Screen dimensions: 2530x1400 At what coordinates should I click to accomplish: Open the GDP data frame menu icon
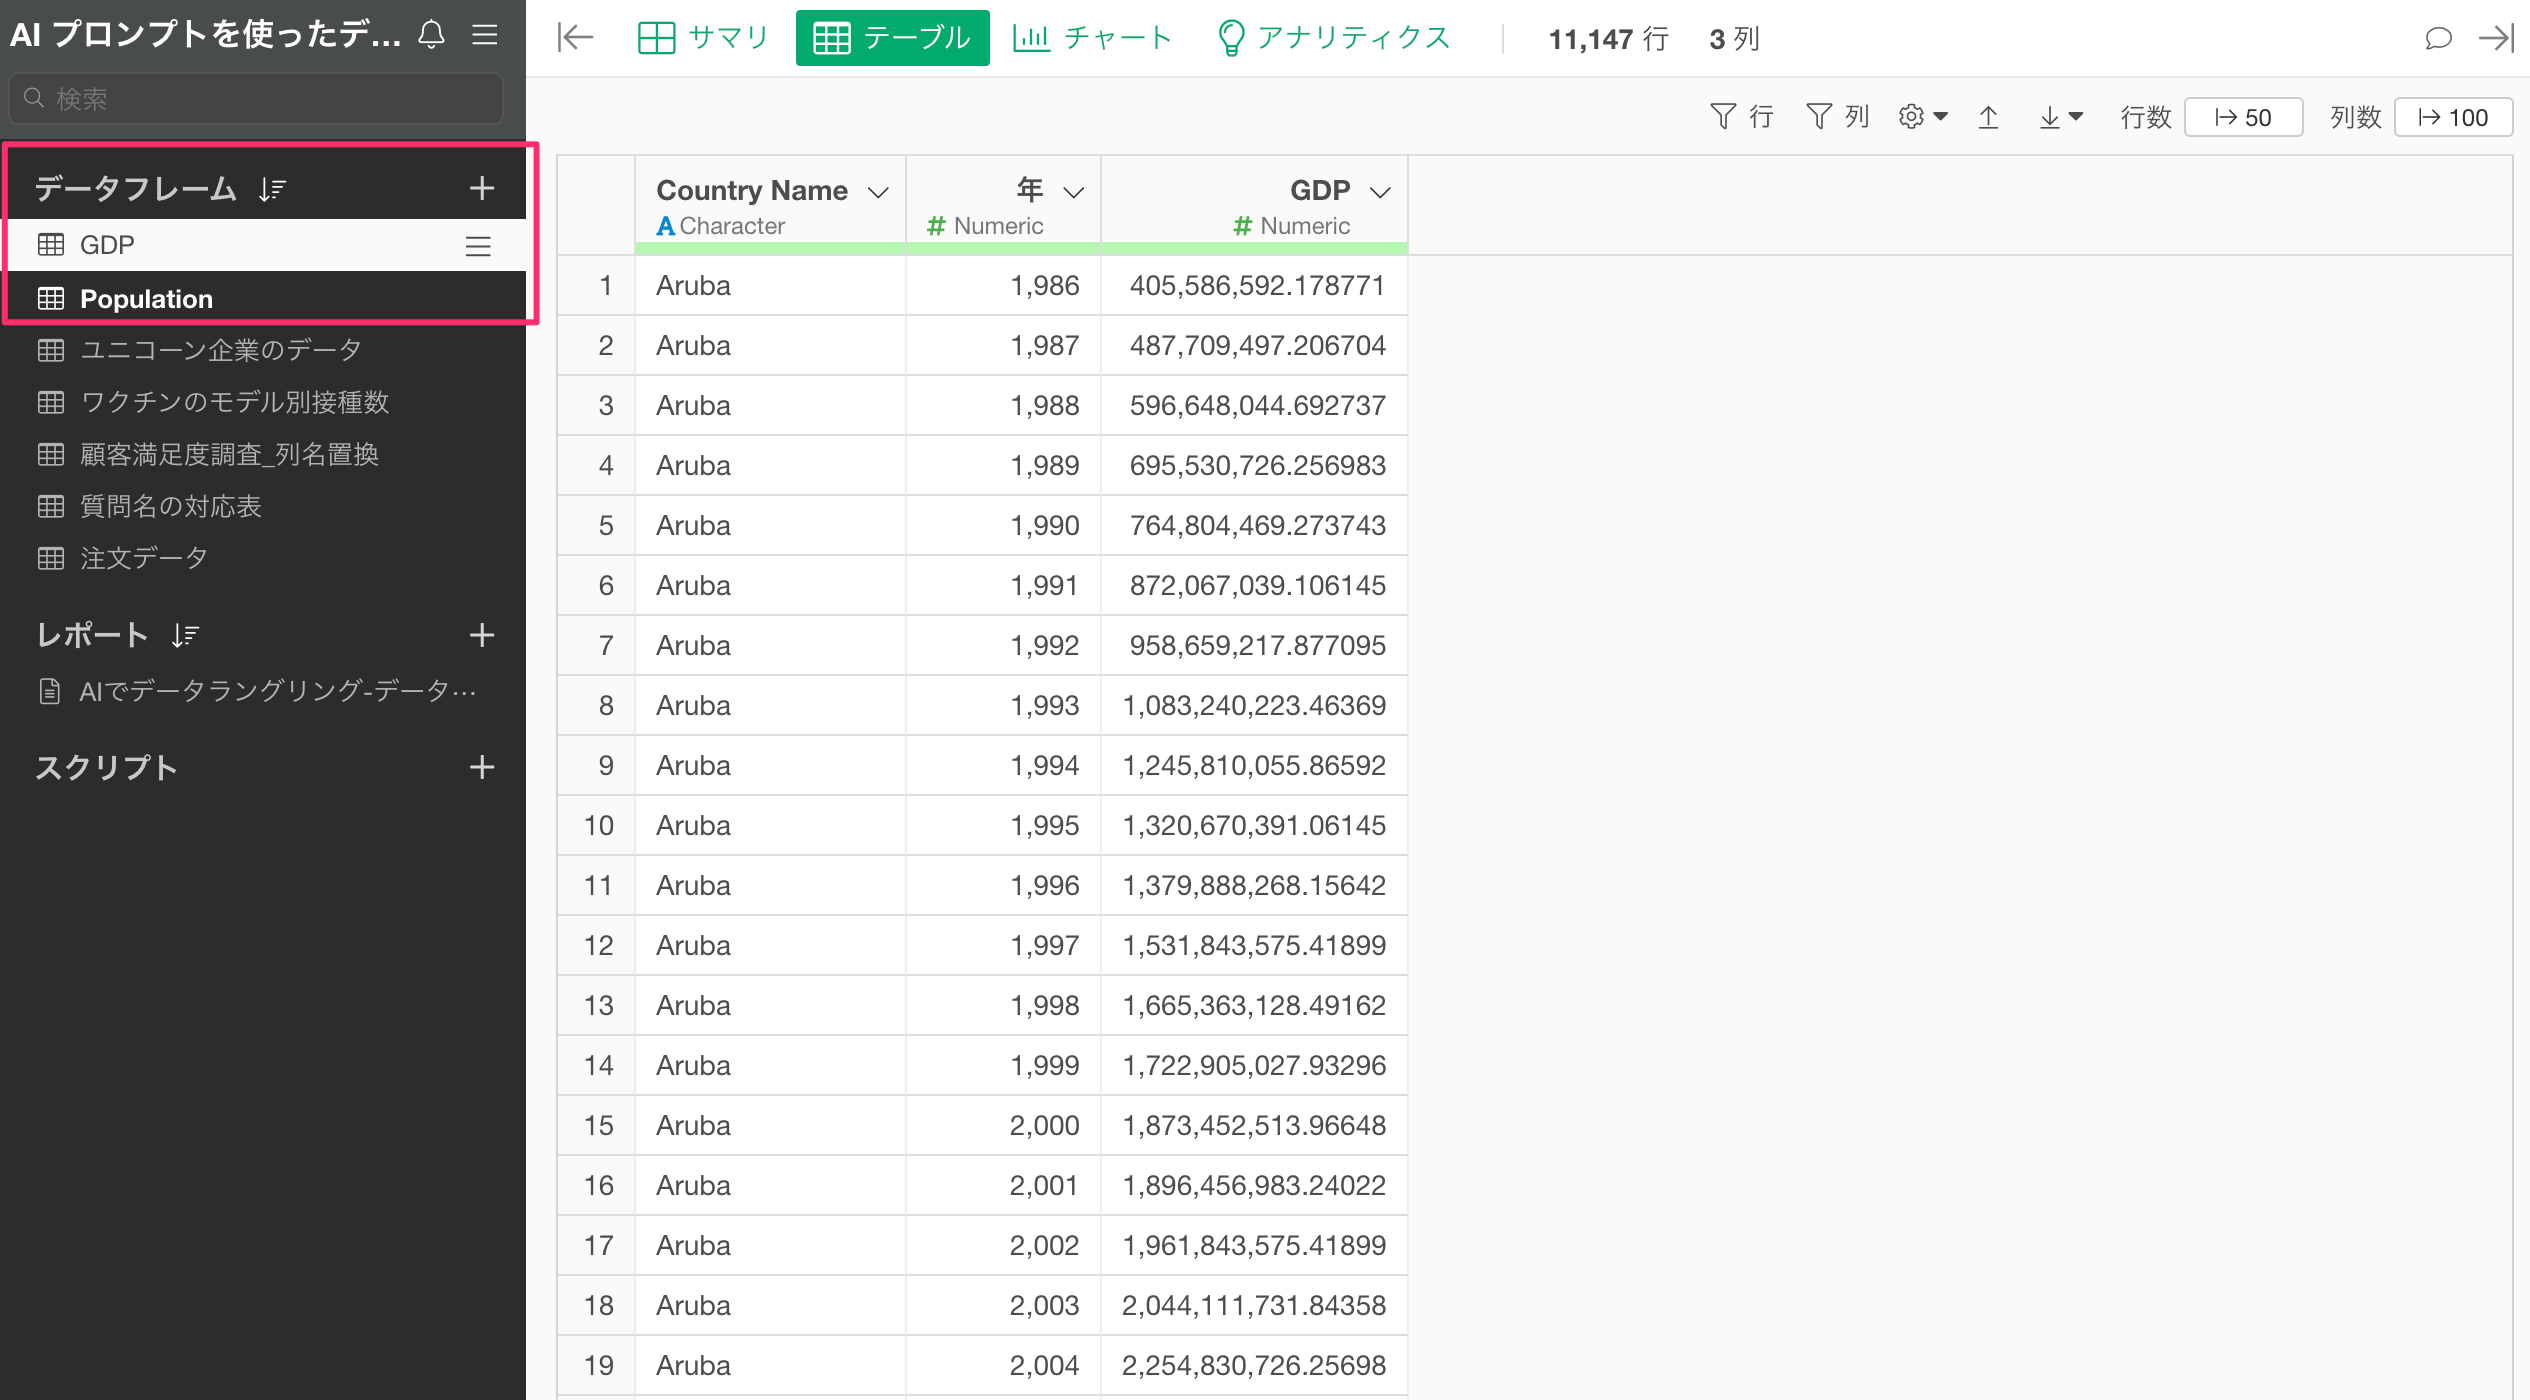478,246
